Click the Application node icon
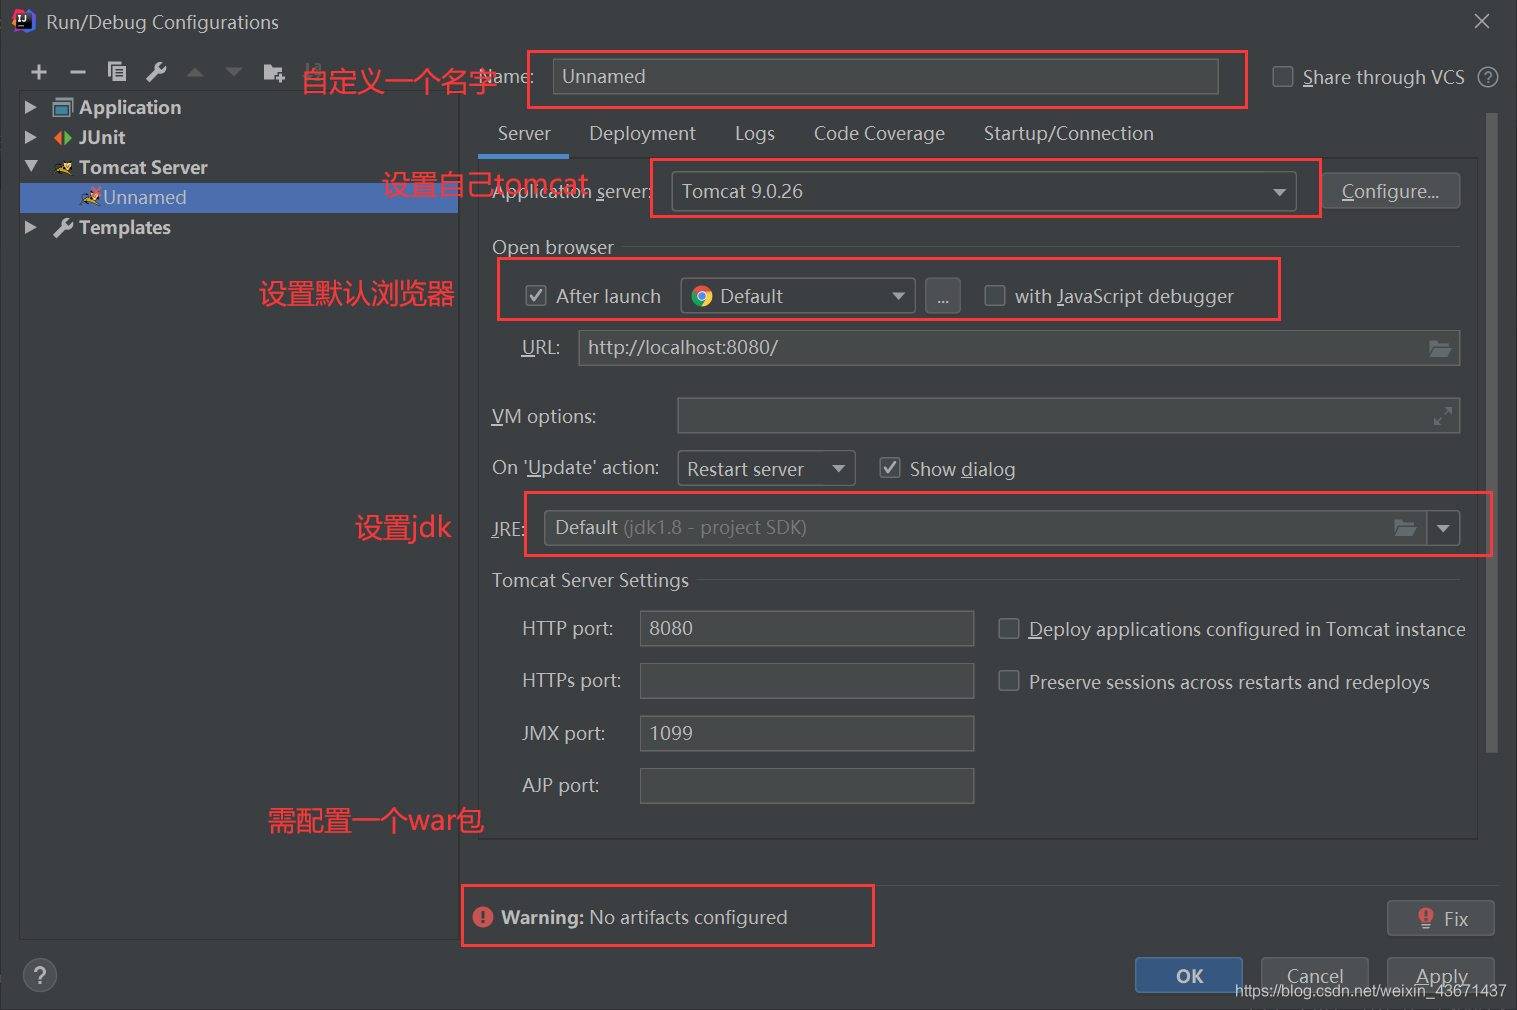Screen dimensions: 1517x1010 tap(63, 107)
